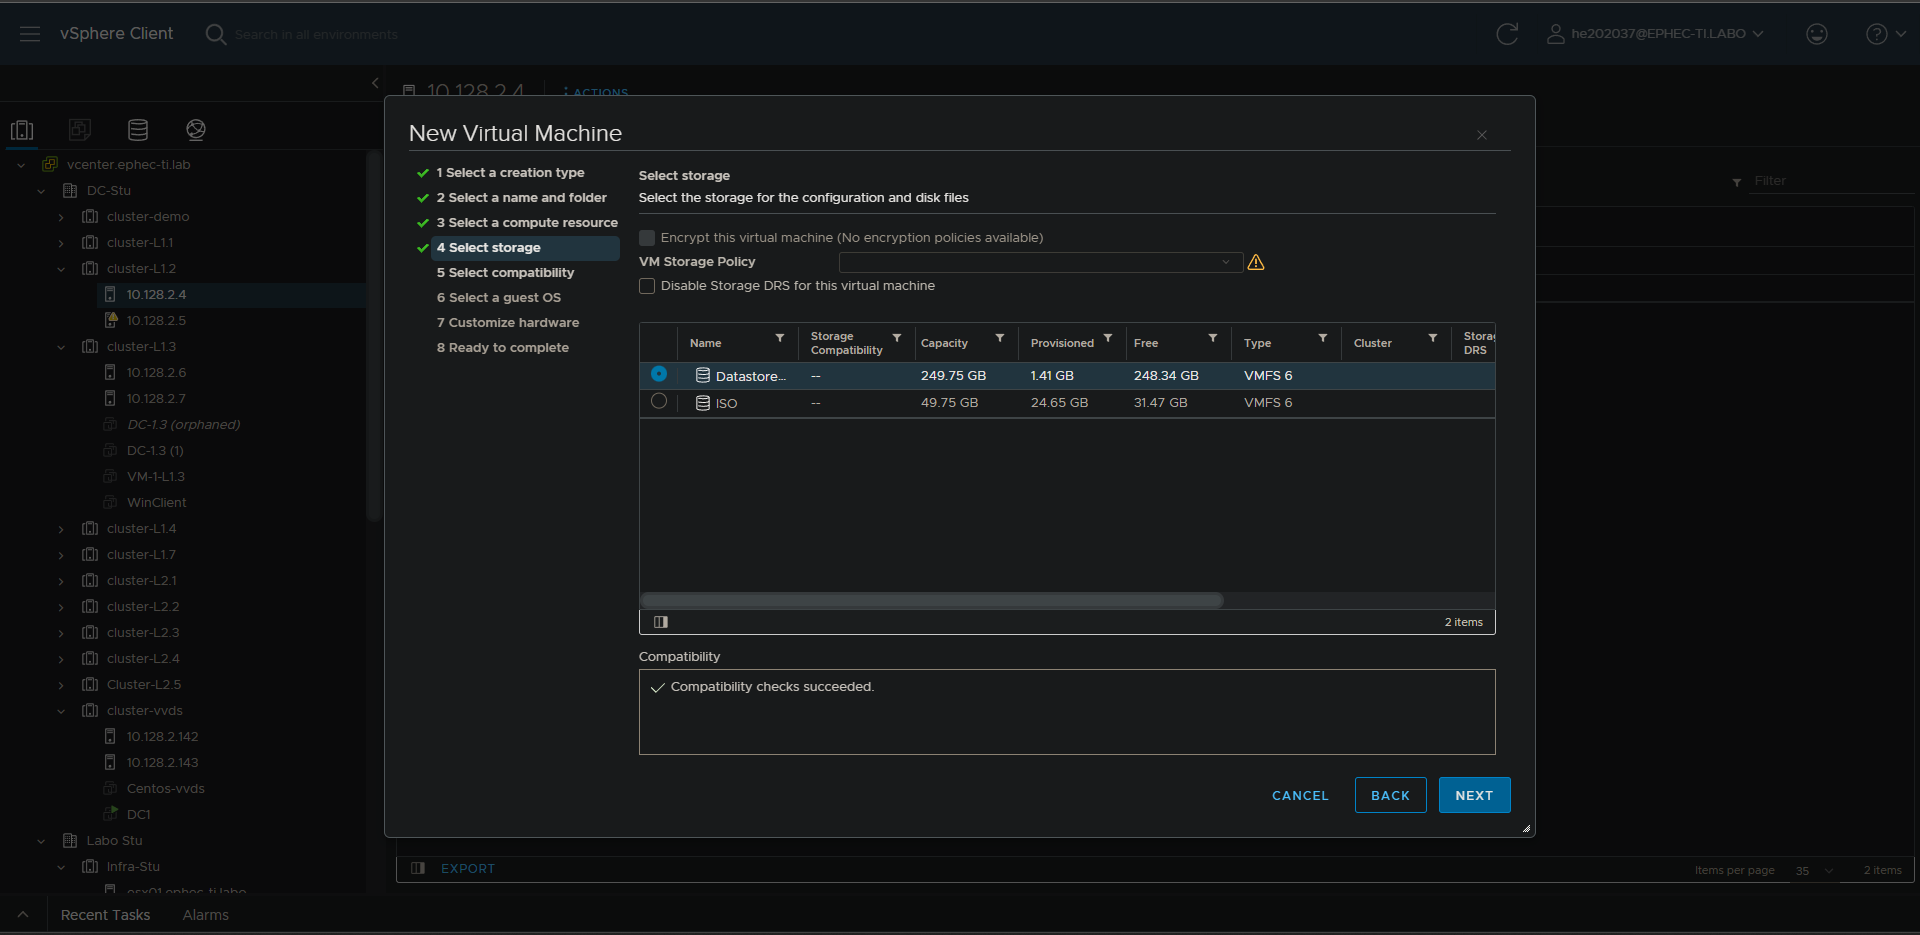Filter the Type column

click(x=1323, y=338)
